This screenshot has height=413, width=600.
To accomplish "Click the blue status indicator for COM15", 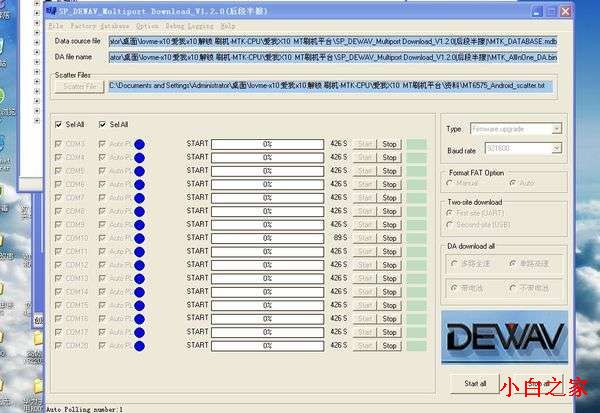I will [x=139, y=305].
